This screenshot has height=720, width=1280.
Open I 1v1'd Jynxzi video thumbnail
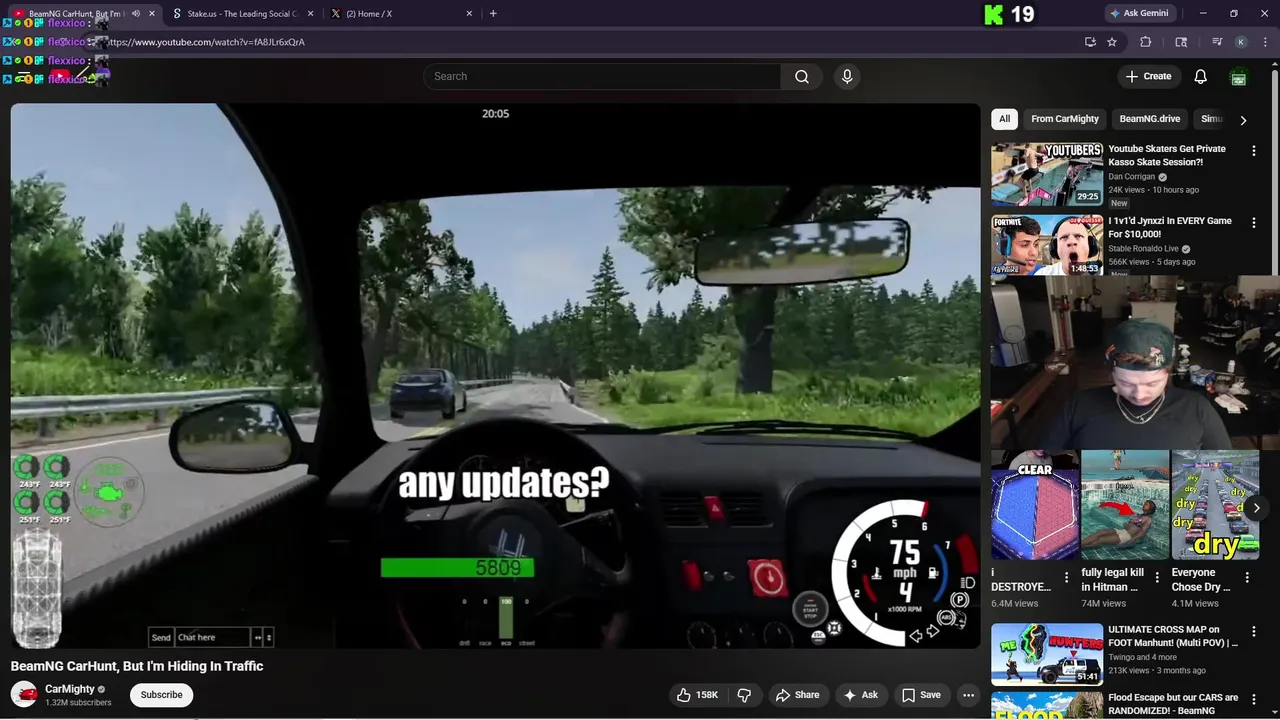tap(1047, 246)
